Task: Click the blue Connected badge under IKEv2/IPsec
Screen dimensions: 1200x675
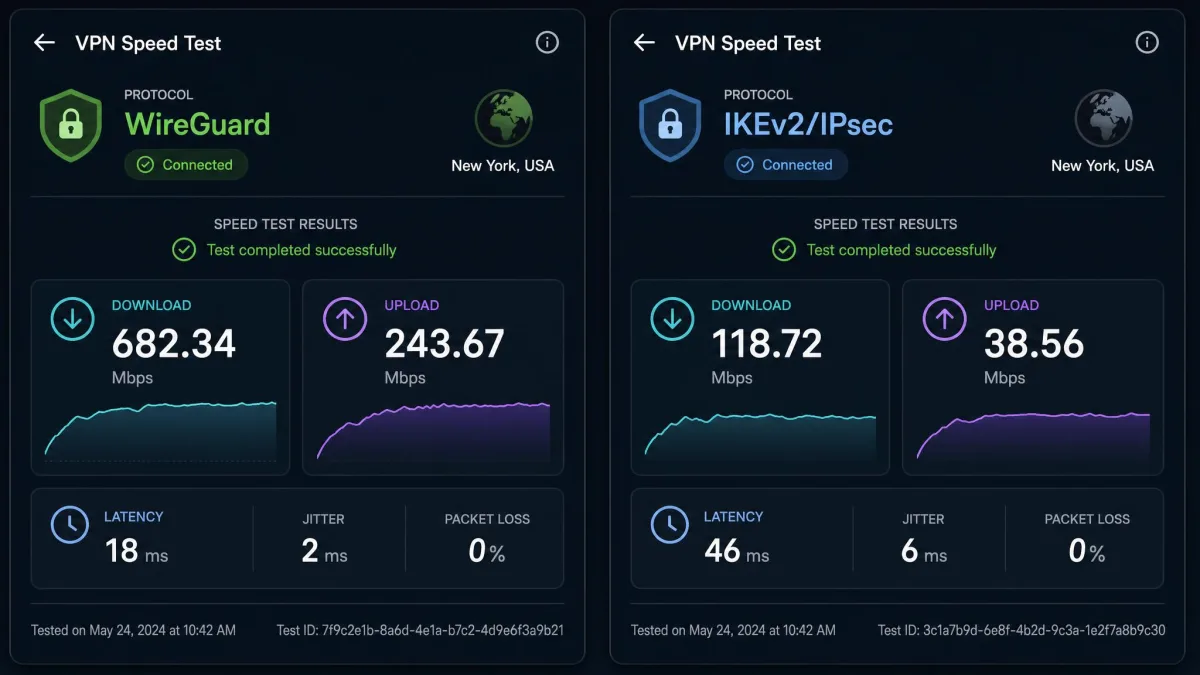Action: (786, 165)
